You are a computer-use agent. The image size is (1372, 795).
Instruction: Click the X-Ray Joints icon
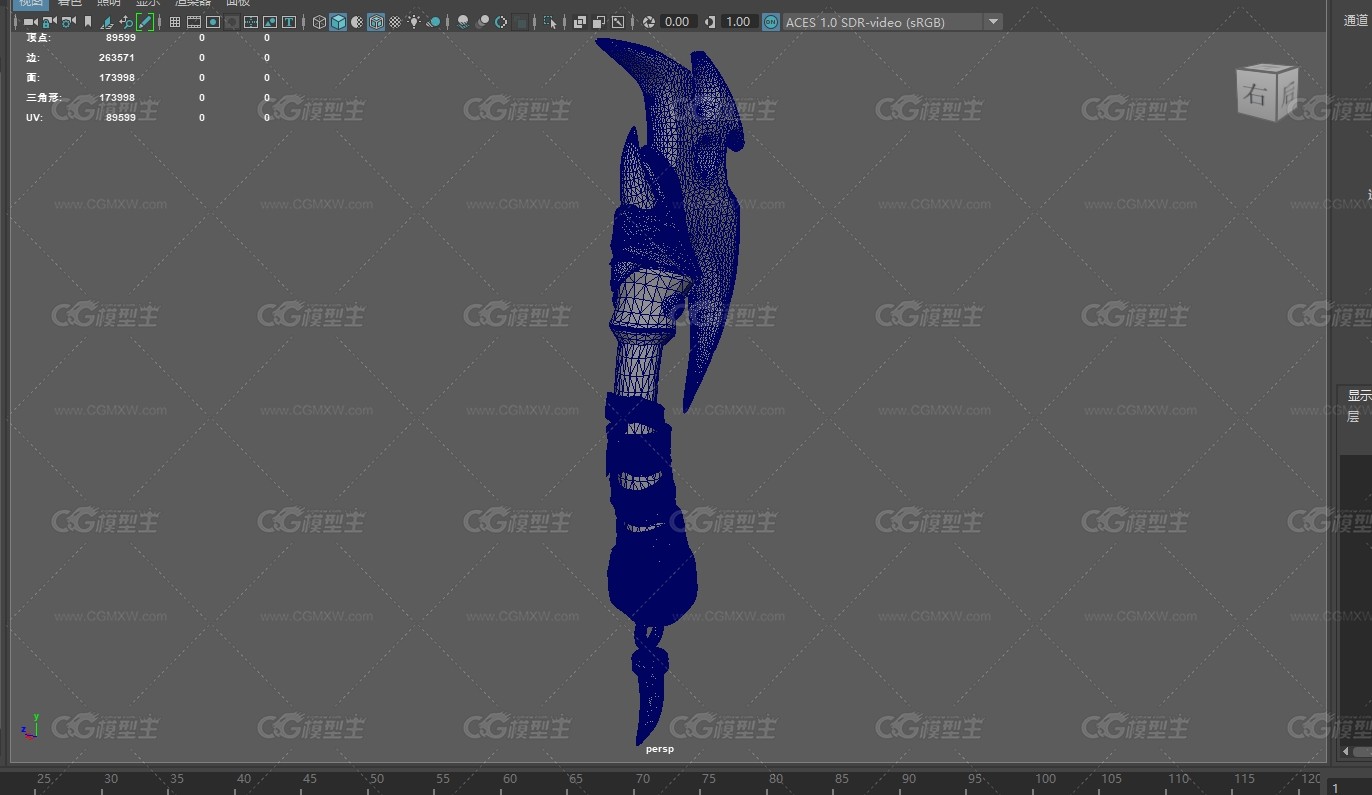point(618,21)
